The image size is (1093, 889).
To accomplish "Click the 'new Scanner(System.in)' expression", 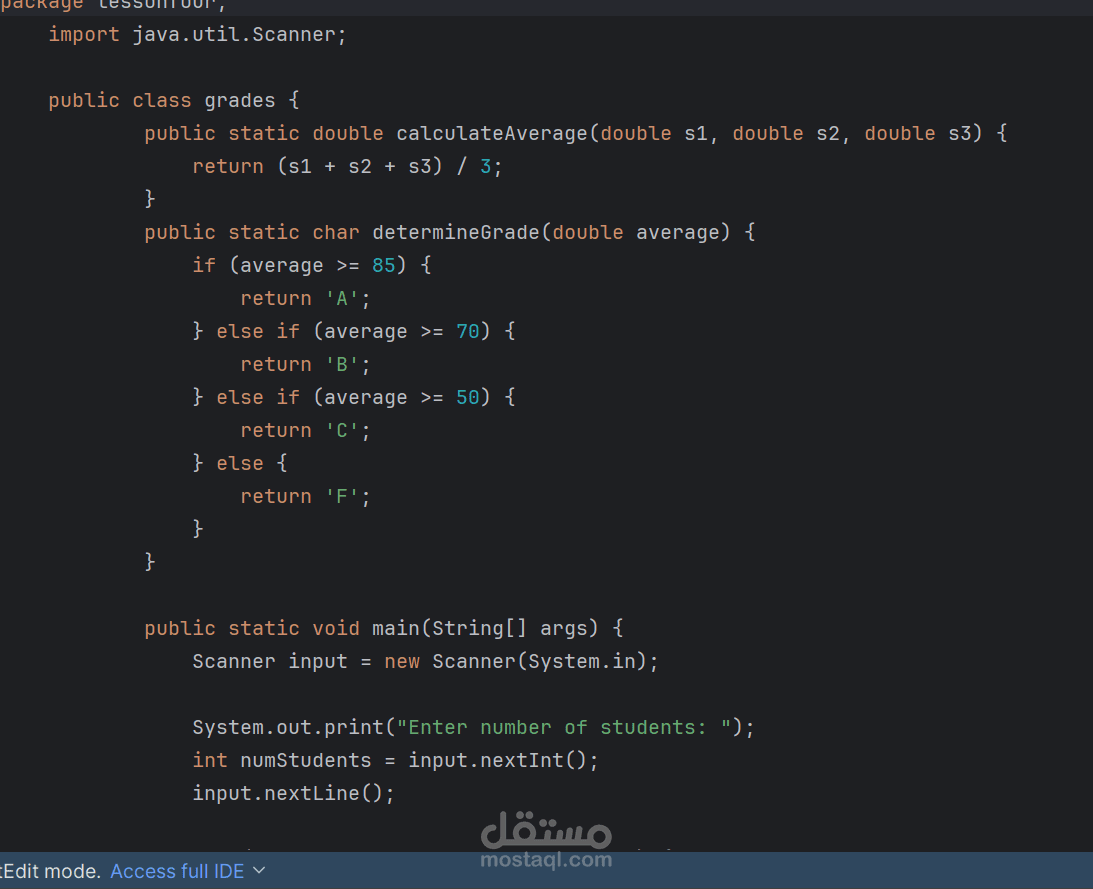I will [518, 661].
